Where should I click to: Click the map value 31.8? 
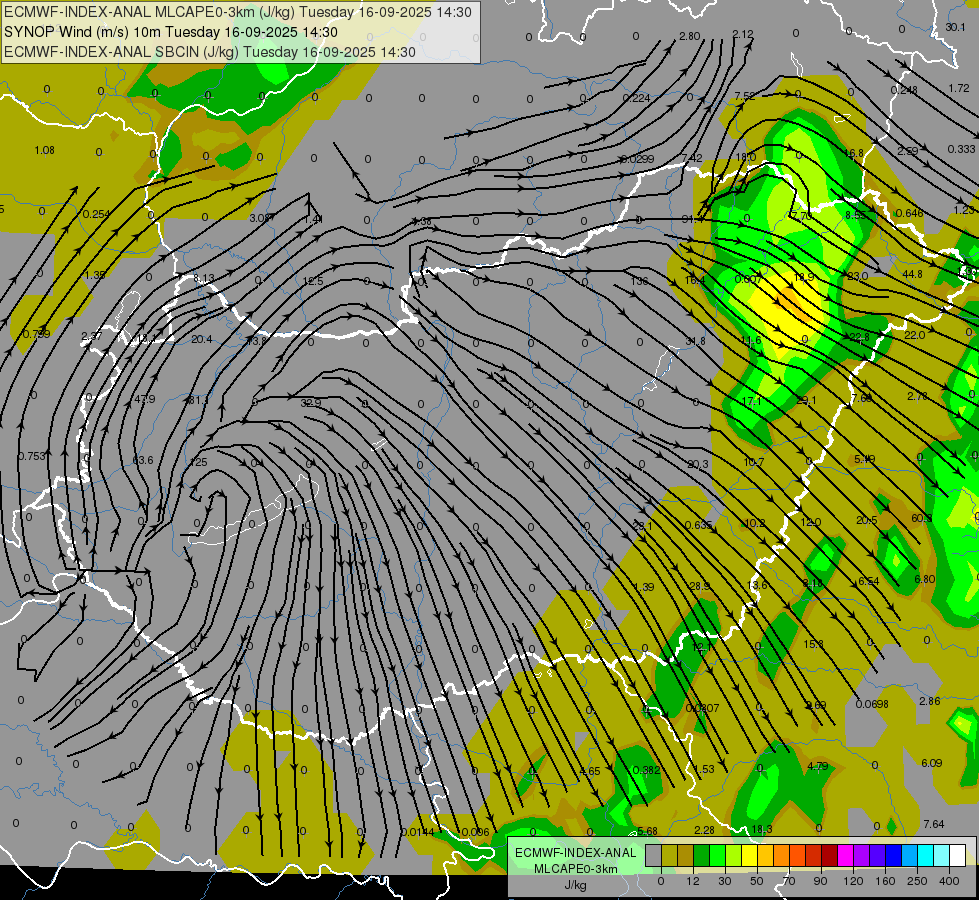(696, 341)
